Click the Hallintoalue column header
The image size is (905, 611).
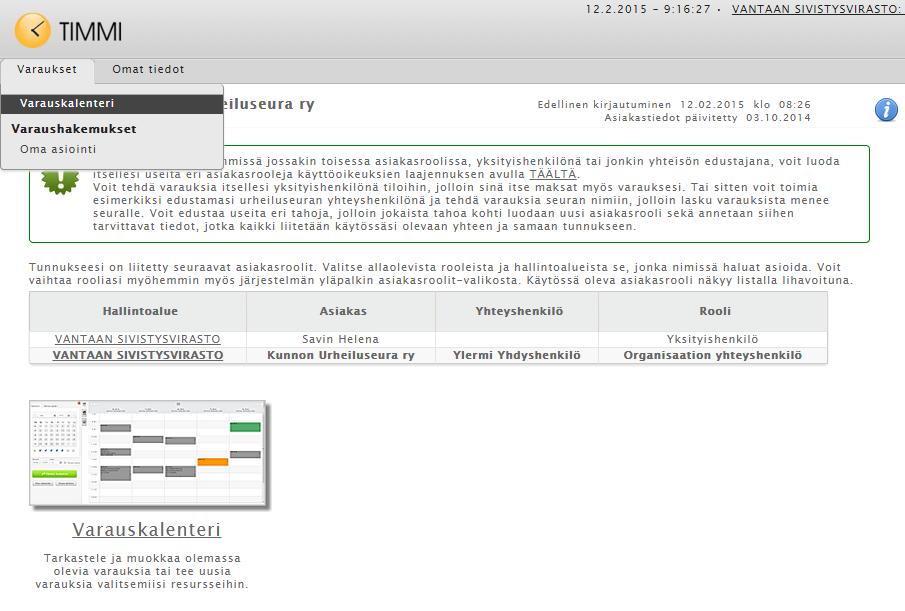[140, 311]
